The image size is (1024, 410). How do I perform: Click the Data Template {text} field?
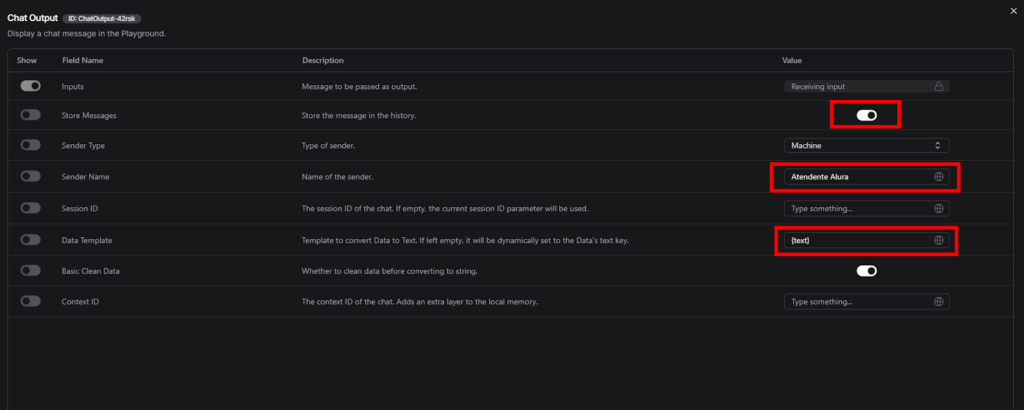tap(855, 240)
